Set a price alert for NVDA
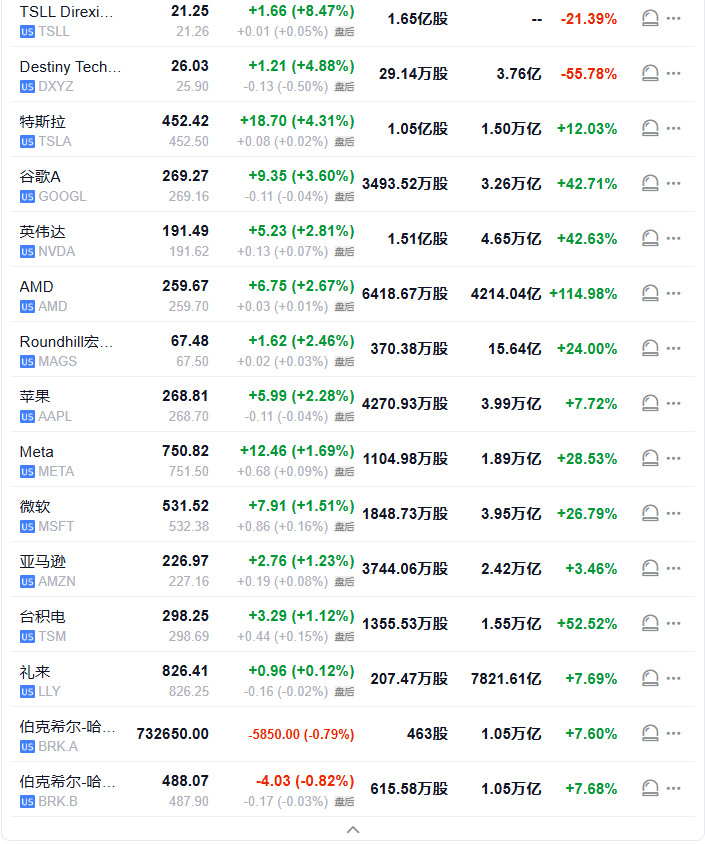Viewport: 705px width, 844px height. click(650, 239)
